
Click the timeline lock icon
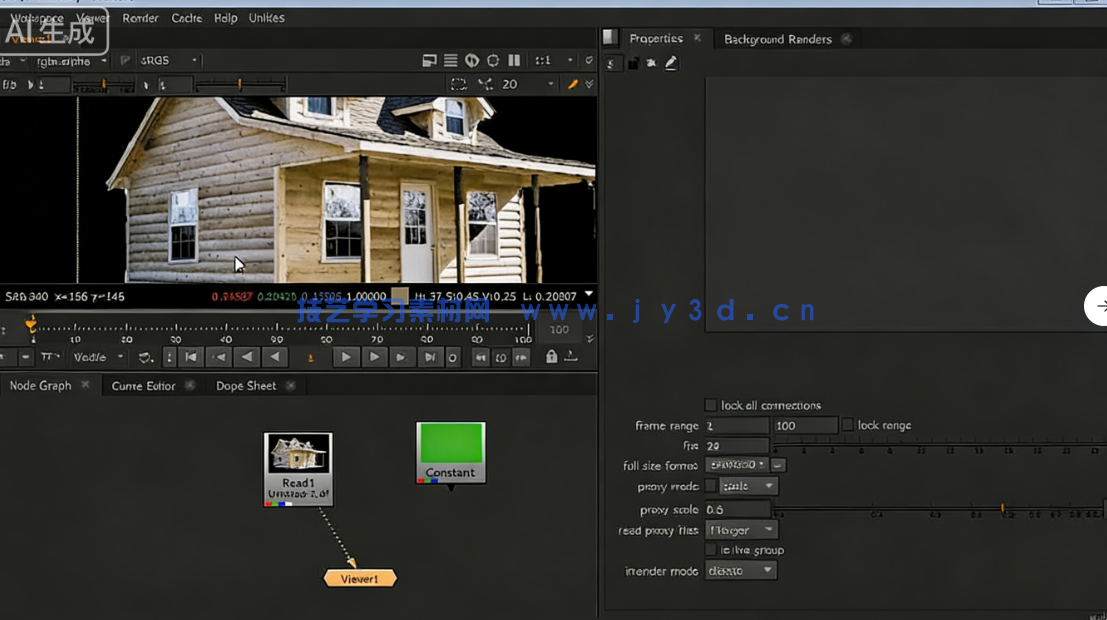point(551,357)
